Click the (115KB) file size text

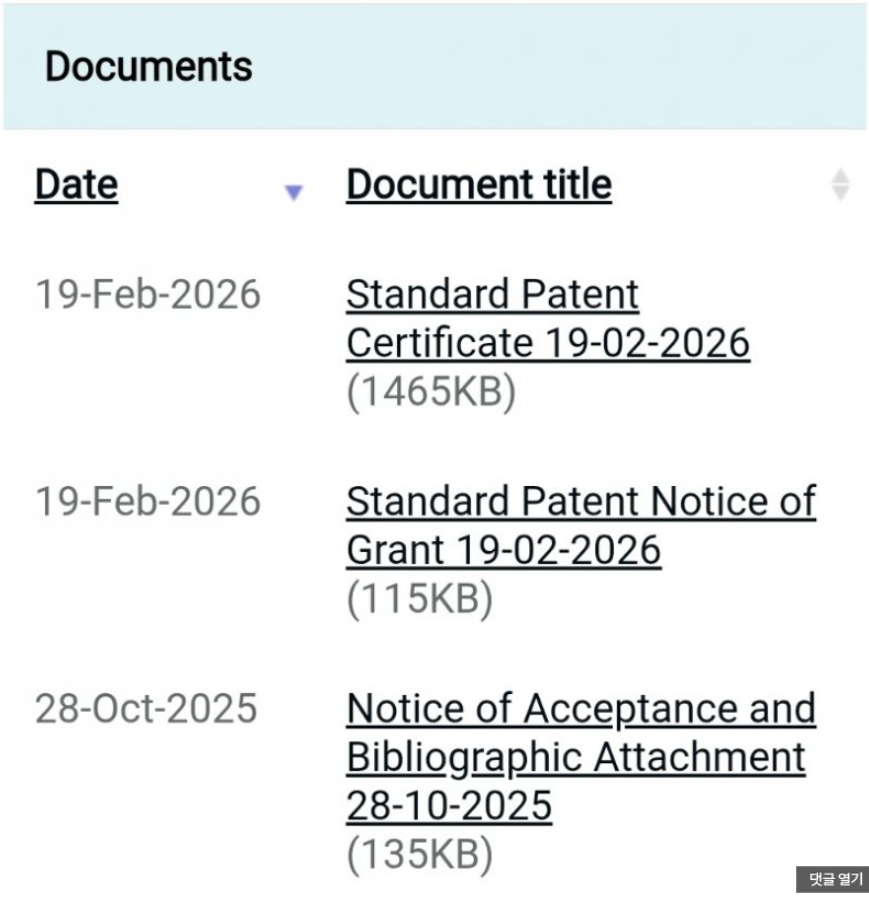click(x=420, y=599)
